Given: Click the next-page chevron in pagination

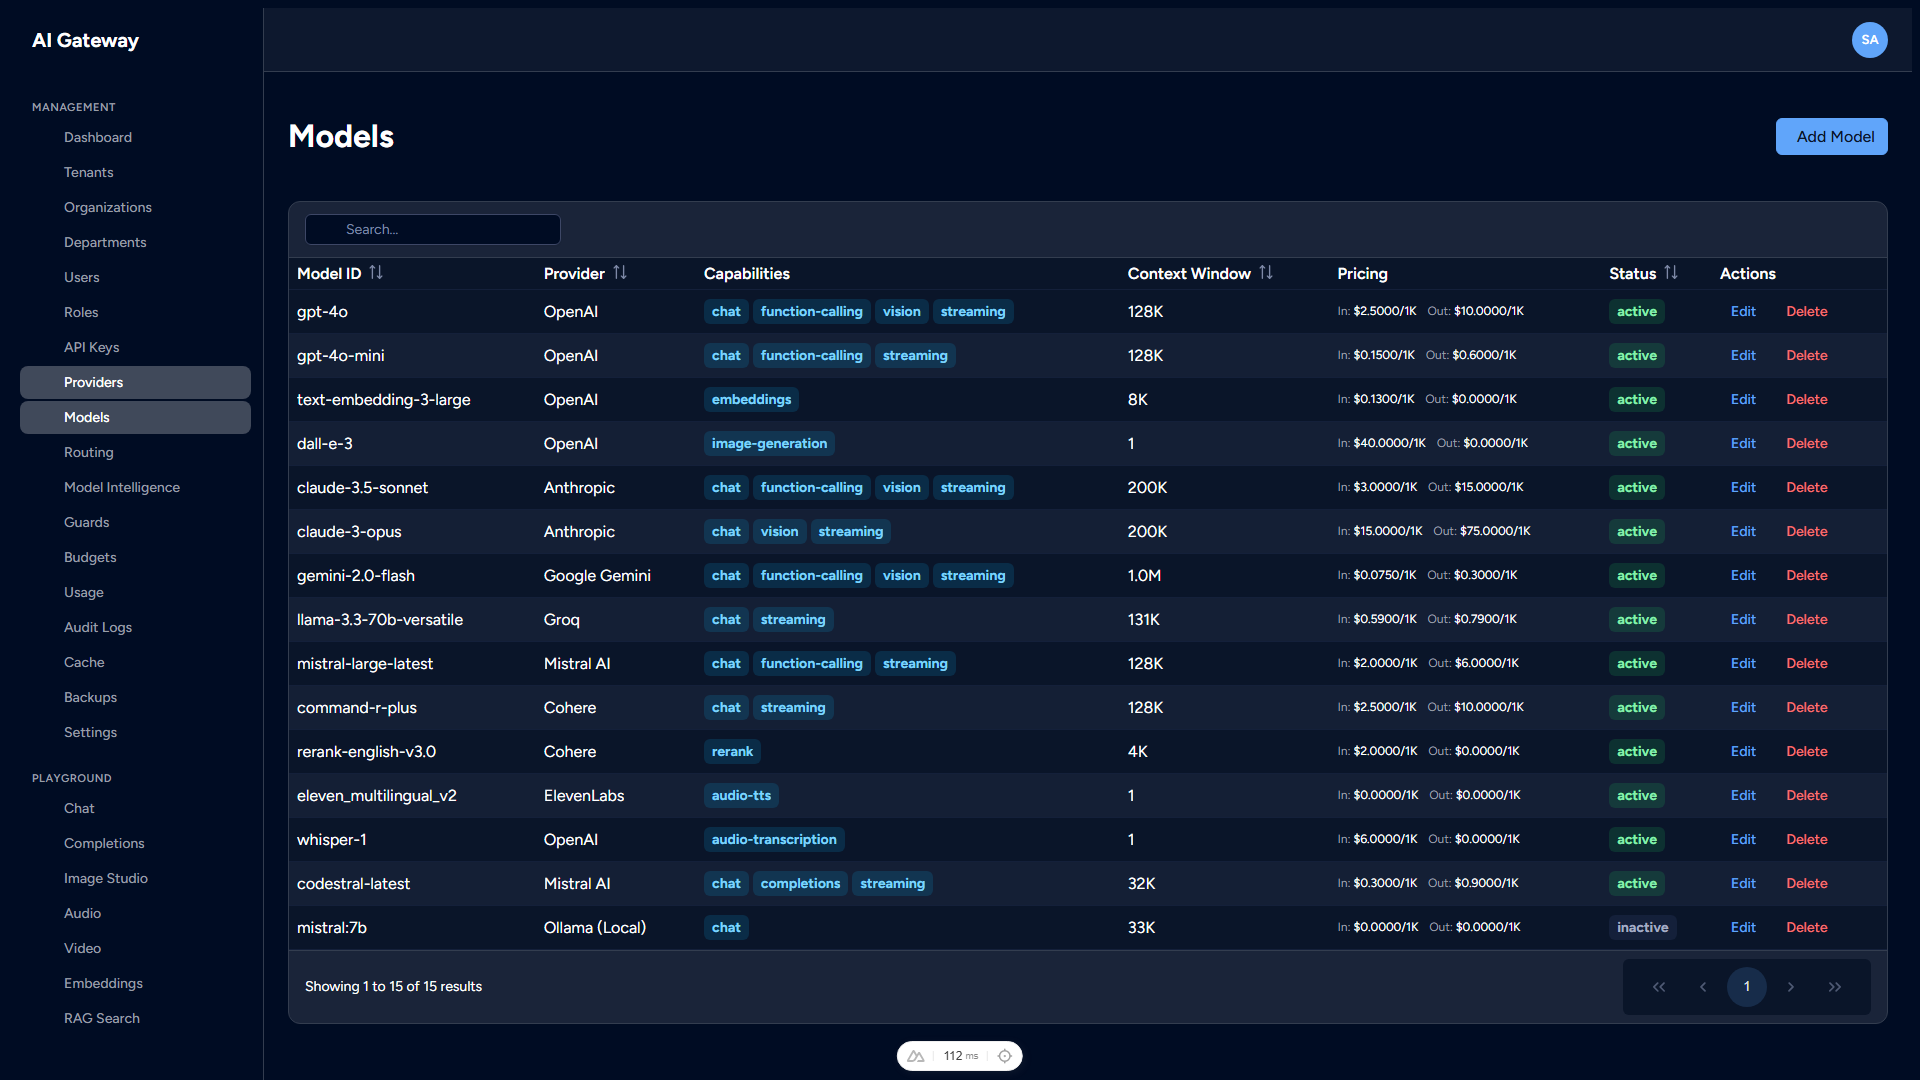Looking at the screenshot, I should 1791,987.
